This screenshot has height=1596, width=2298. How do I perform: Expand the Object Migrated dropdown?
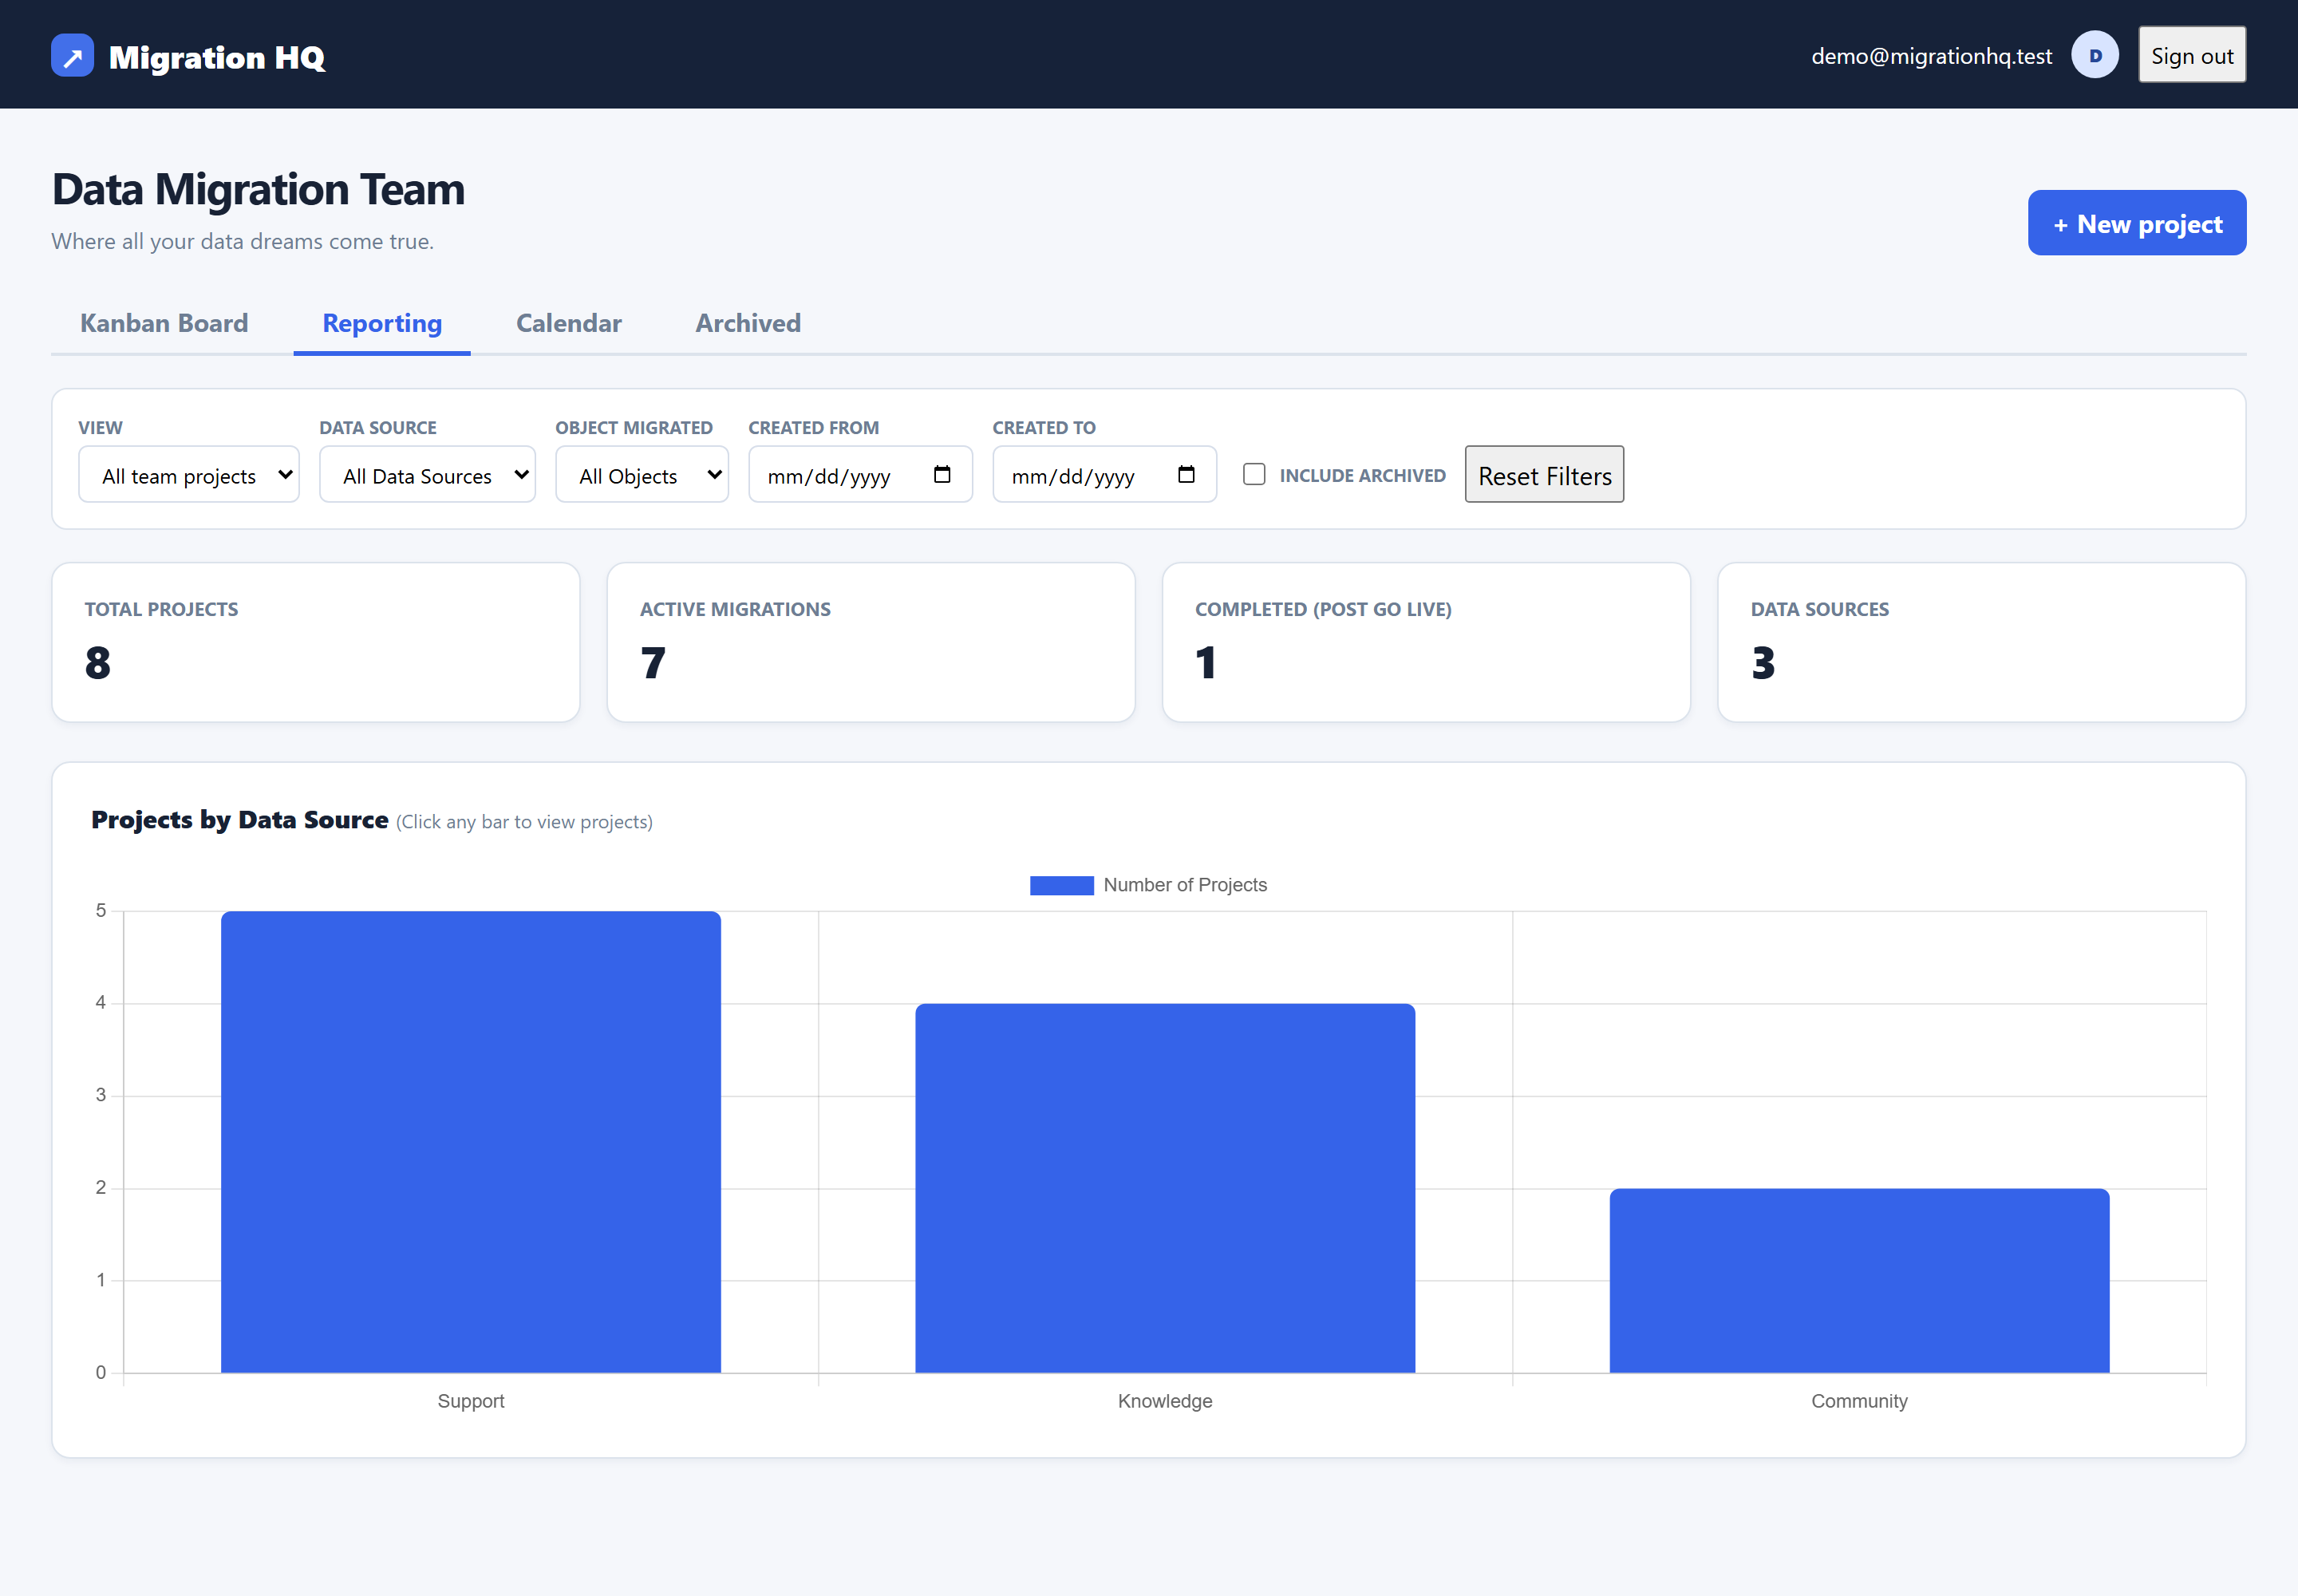point(641,475)
